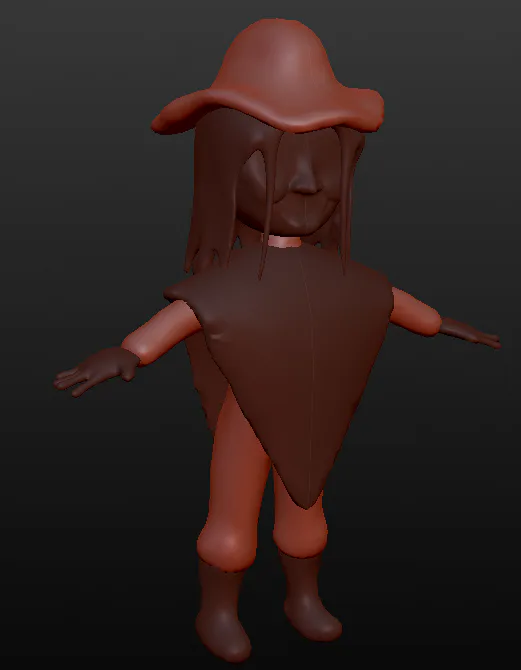The image size is (521, 670).
Task: Select the collar band at the neck
Action: 284,241
